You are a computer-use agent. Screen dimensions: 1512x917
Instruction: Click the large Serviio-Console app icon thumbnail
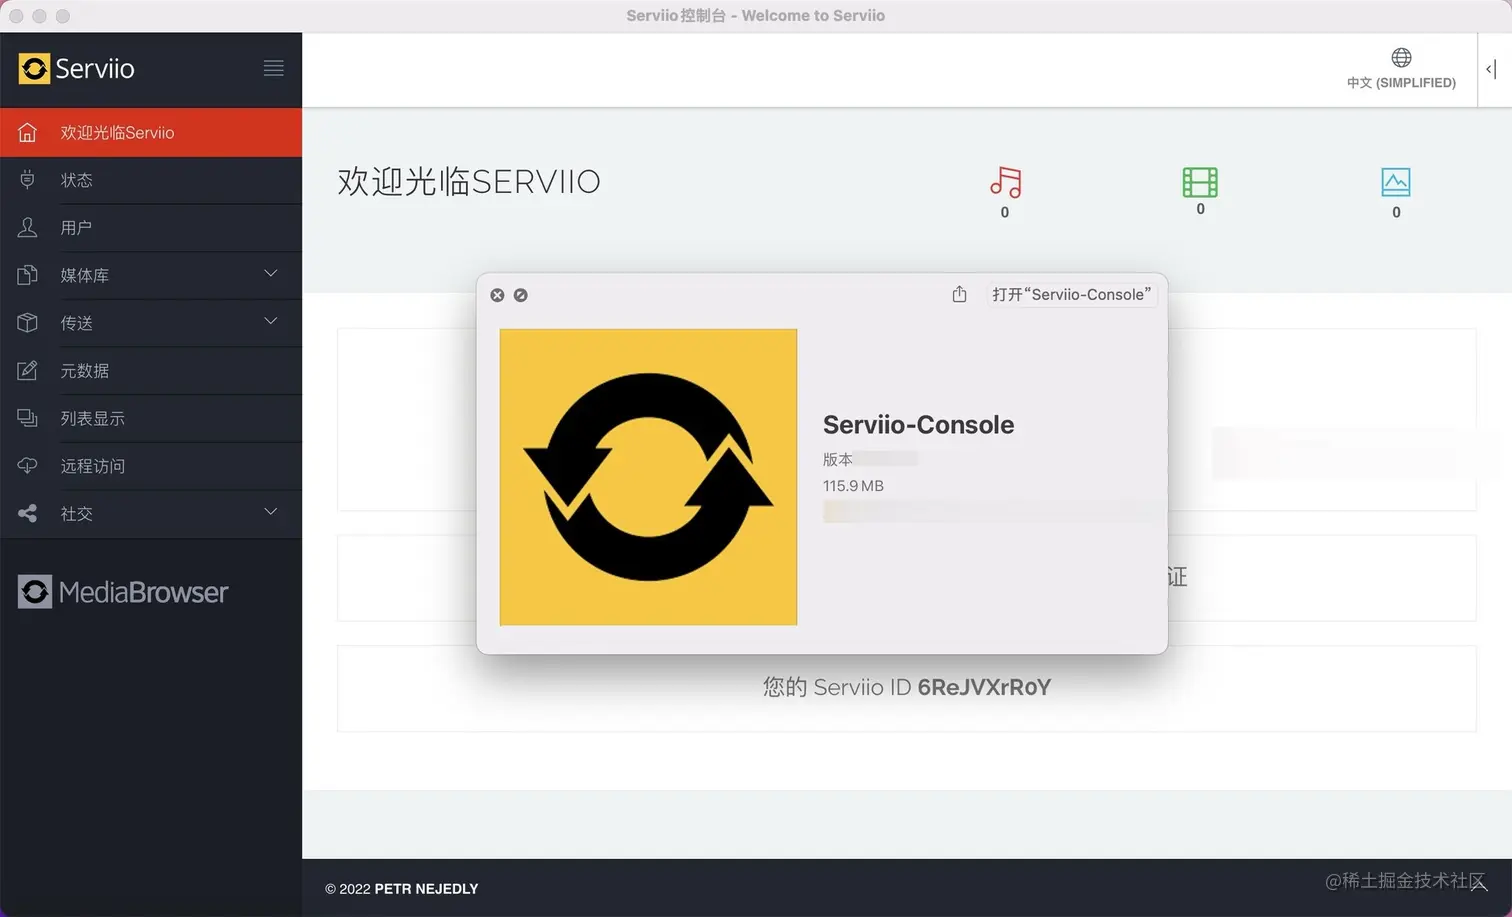point(648,477)
